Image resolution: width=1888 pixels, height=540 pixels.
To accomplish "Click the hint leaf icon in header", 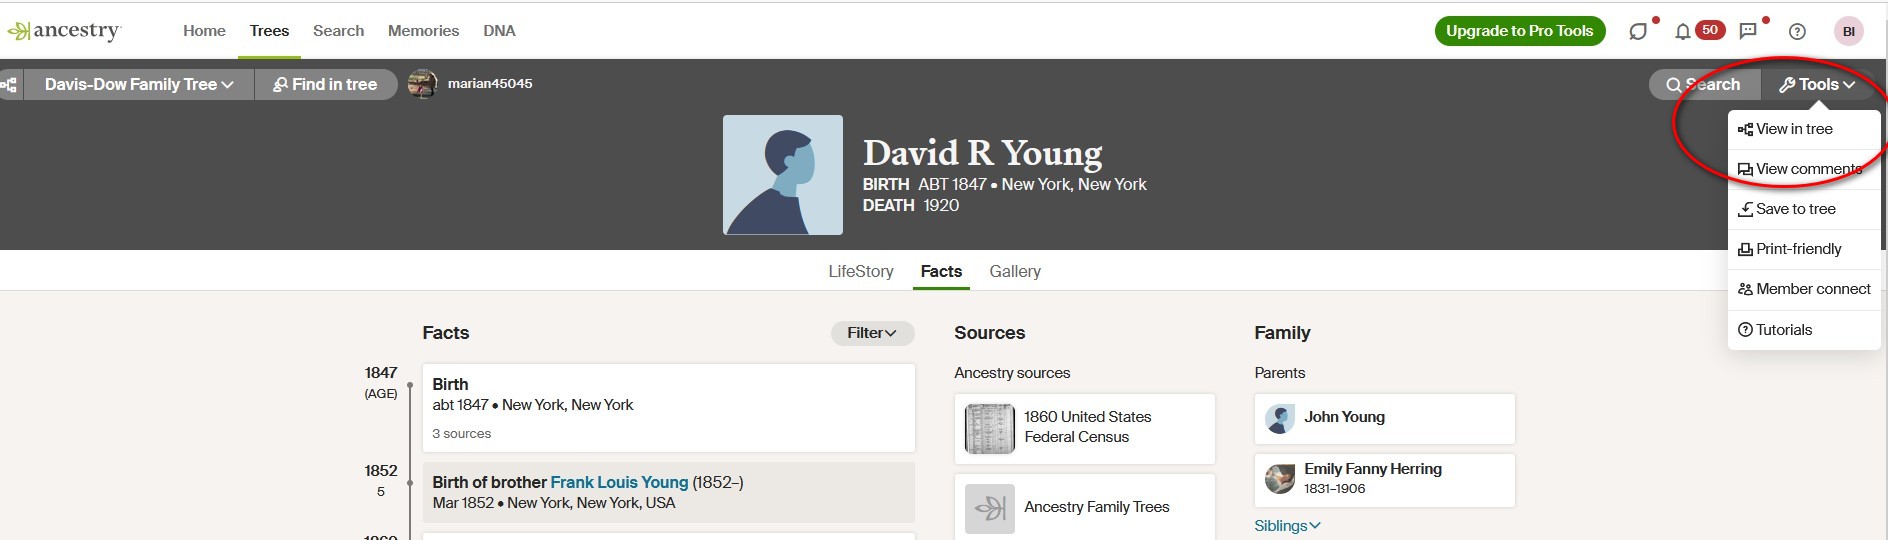I will 1638,31.
